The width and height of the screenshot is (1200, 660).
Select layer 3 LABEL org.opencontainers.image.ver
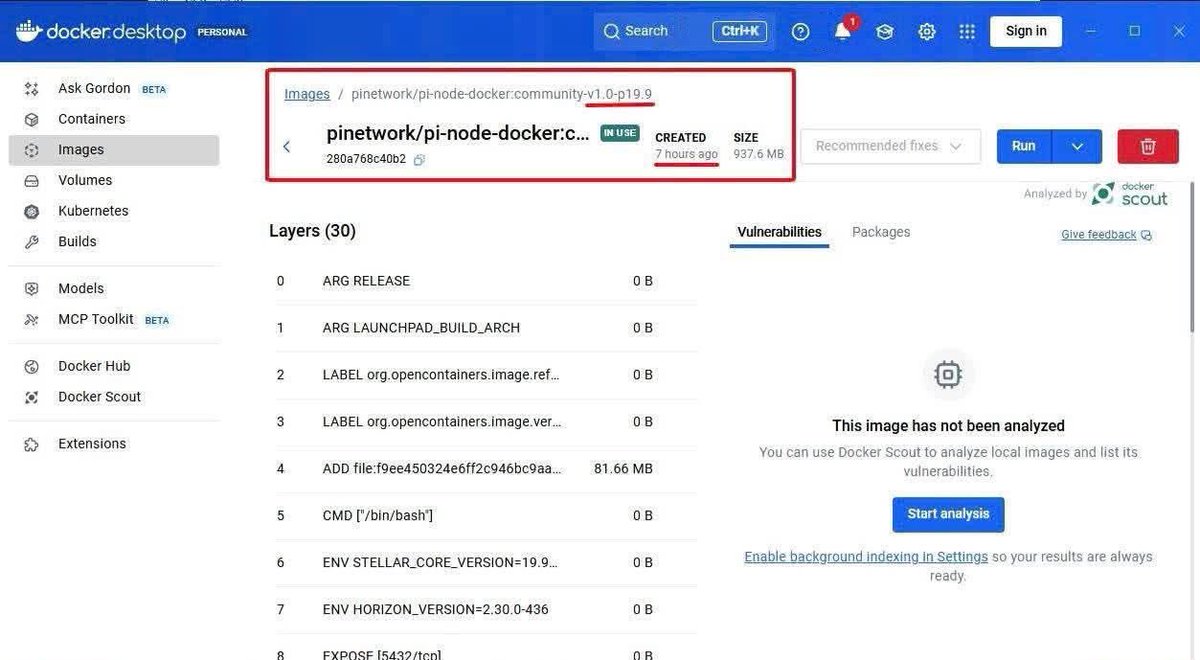[484, 422]
